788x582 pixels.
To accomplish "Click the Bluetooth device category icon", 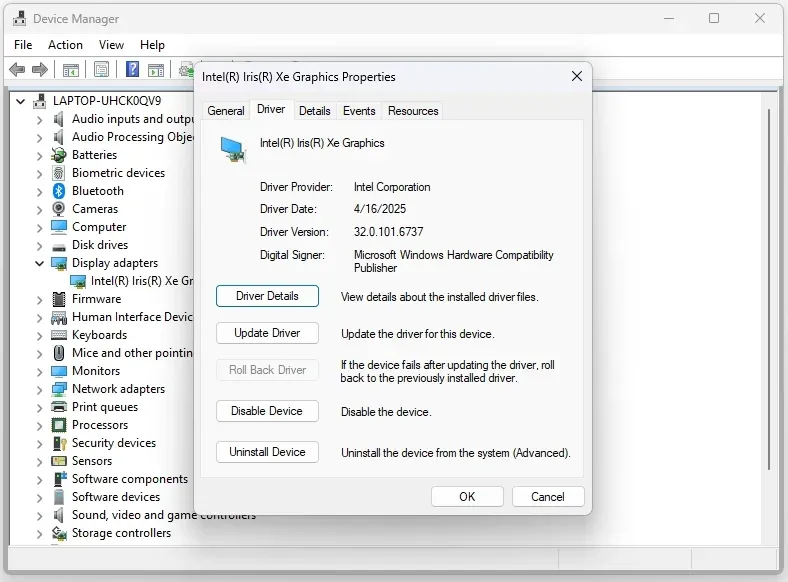I will [59, 191].
